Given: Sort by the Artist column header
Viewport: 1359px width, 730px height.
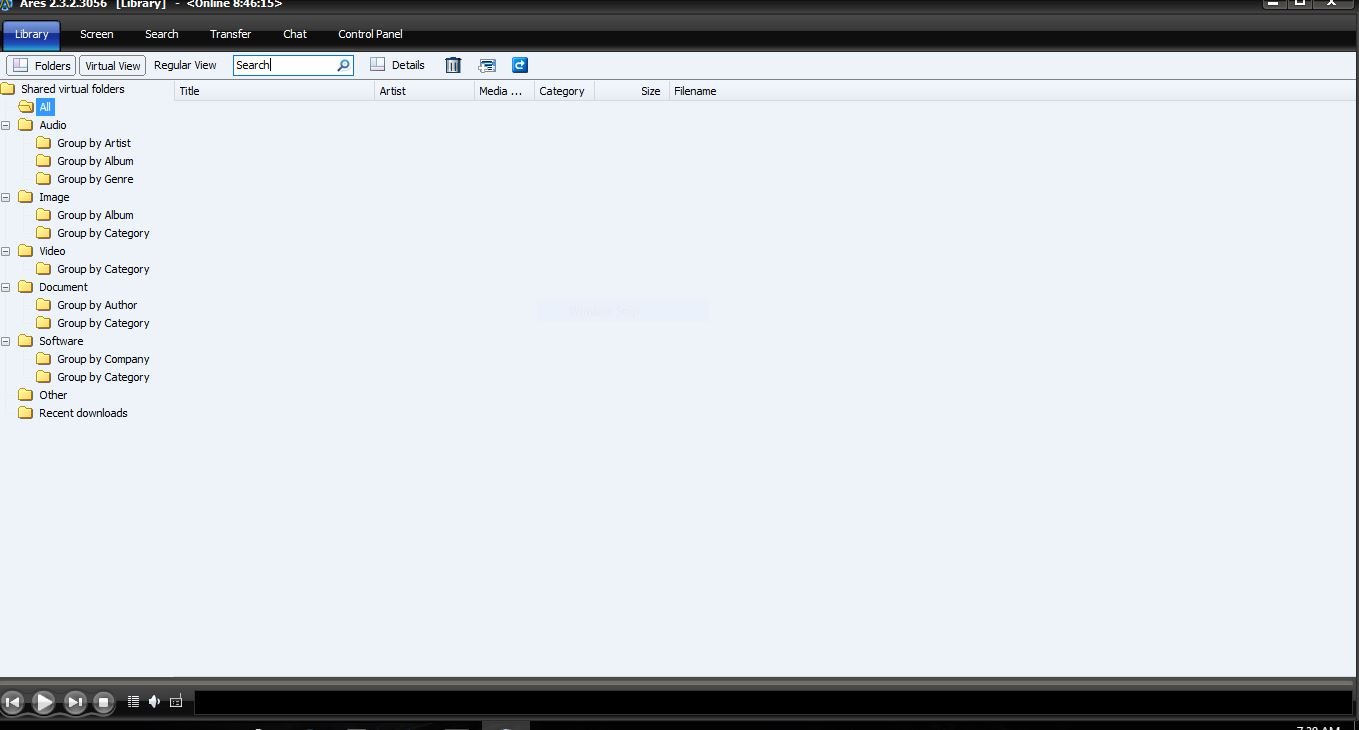Looking at the screenshot, I should 425,91.
